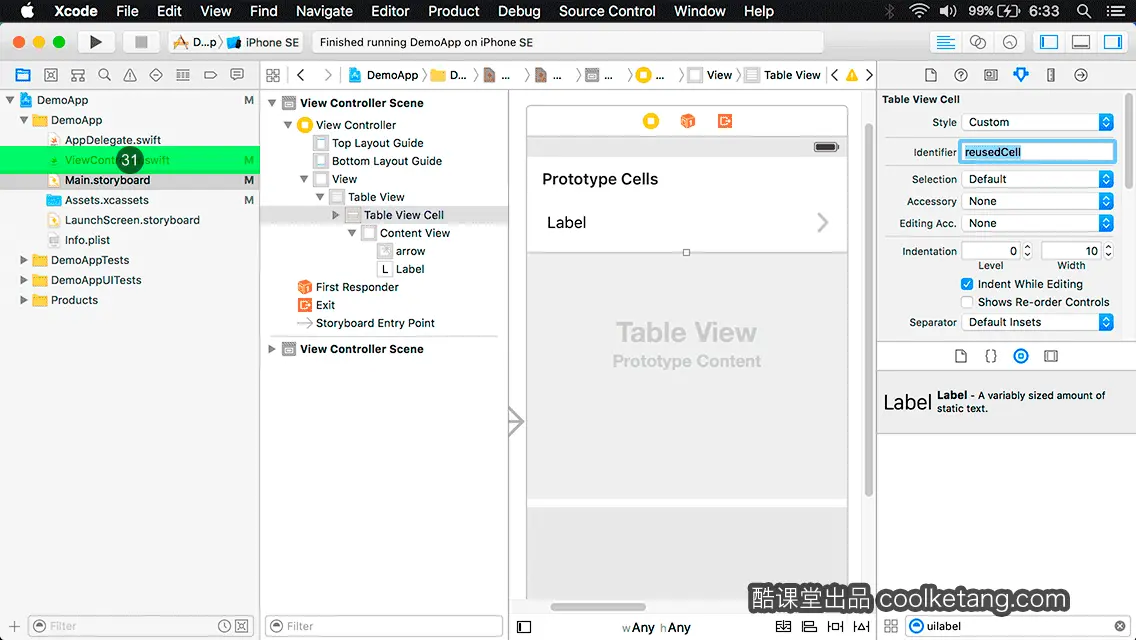Viewport: 1136px width, 640px height.
Task: Open the Project navigator tab
Action: pyautogui.click(x=23, y=75)
